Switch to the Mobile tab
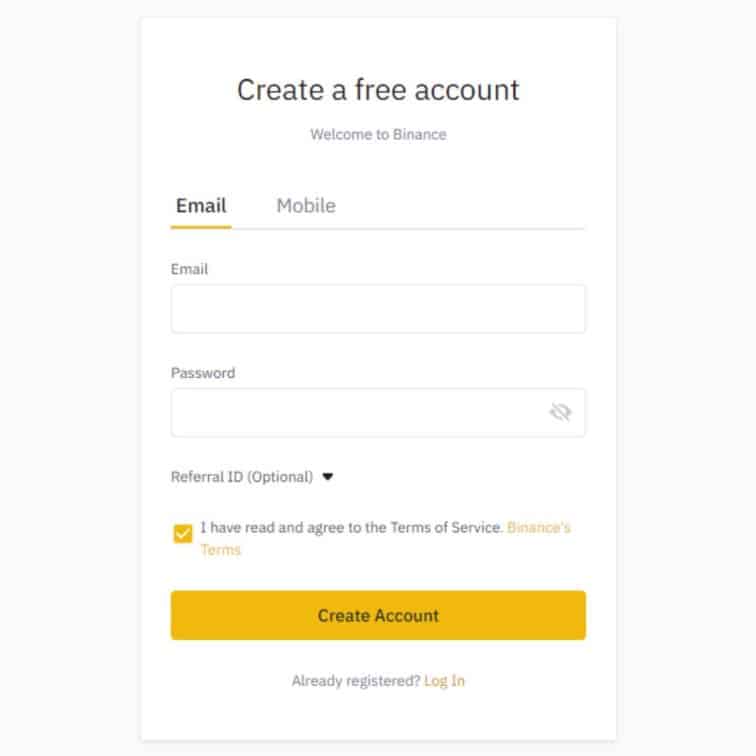 pyautogui.click(x=306, y=206)
